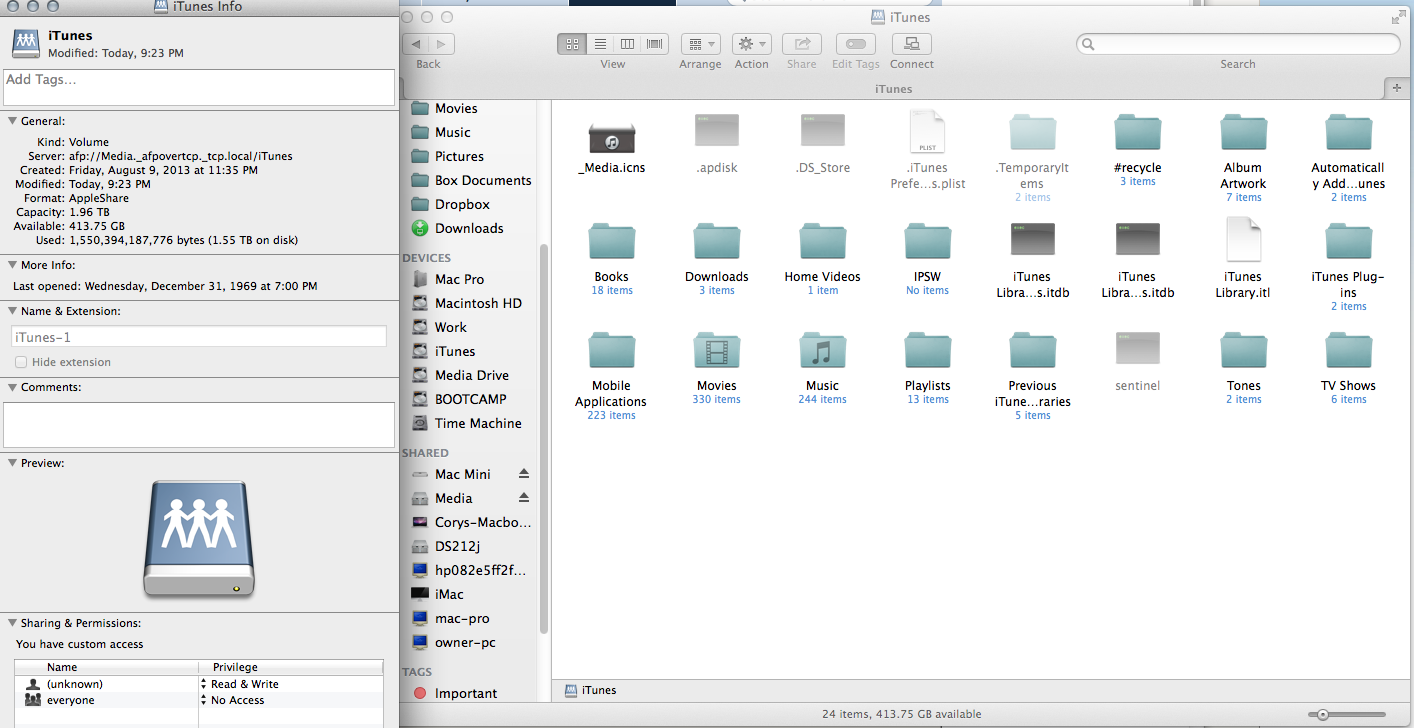The image size is (1414, 728).
Task: Select the iTunes Library.itl file
Action: click(x=1243, y=240)
